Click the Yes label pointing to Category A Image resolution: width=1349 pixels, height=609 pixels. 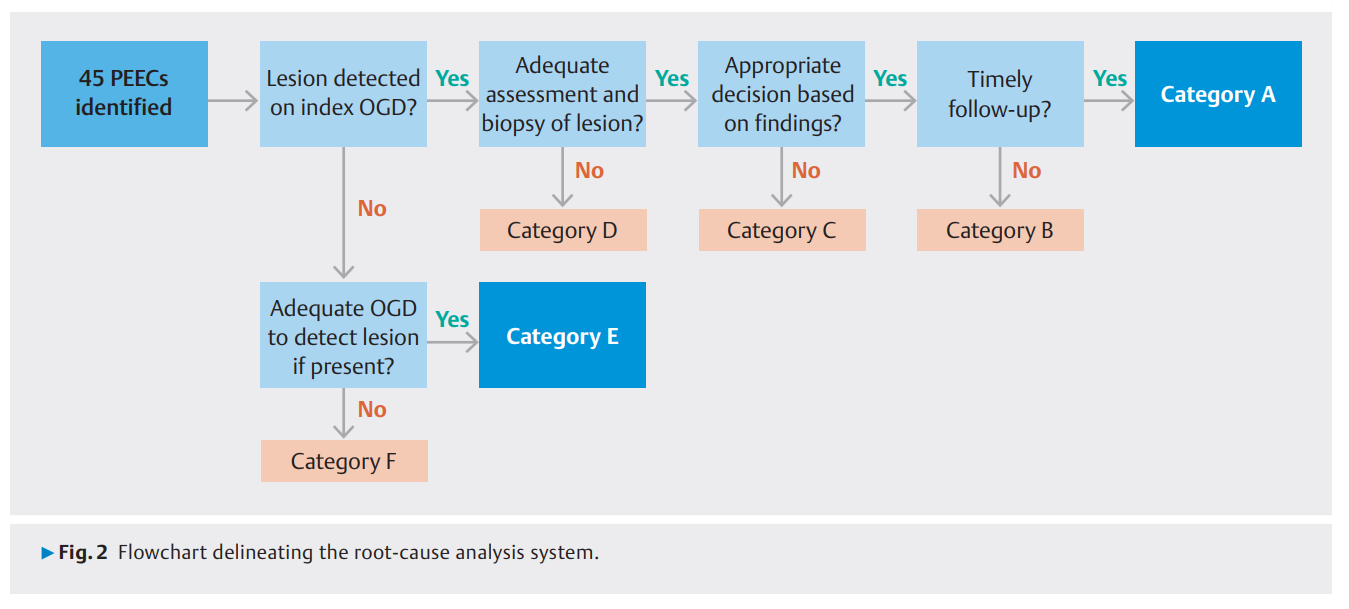[x=1110, y=78]
